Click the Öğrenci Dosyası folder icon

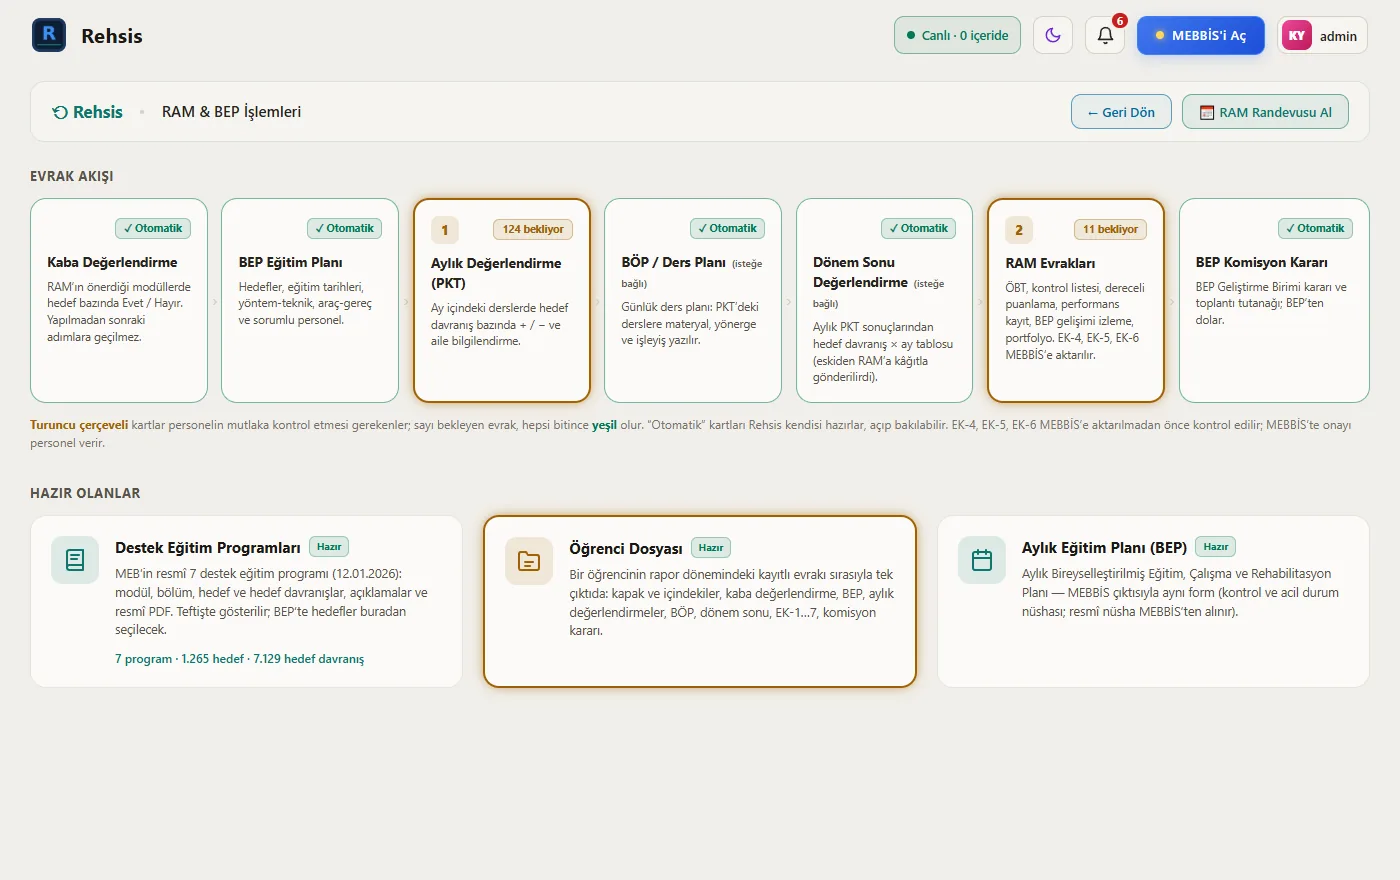pyautogui.click(x=529, y=561)
